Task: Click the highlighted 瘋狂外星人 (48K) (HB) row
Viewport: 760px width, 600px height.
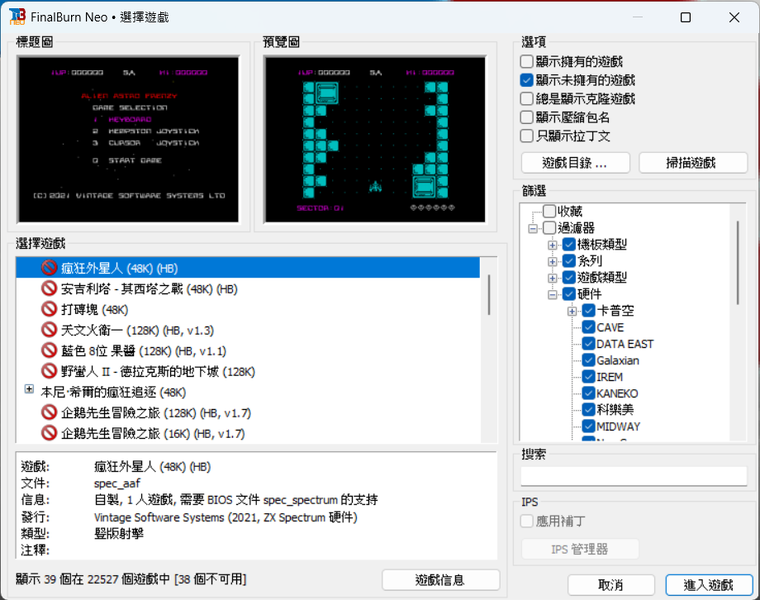Action: [x=248, y=268]
